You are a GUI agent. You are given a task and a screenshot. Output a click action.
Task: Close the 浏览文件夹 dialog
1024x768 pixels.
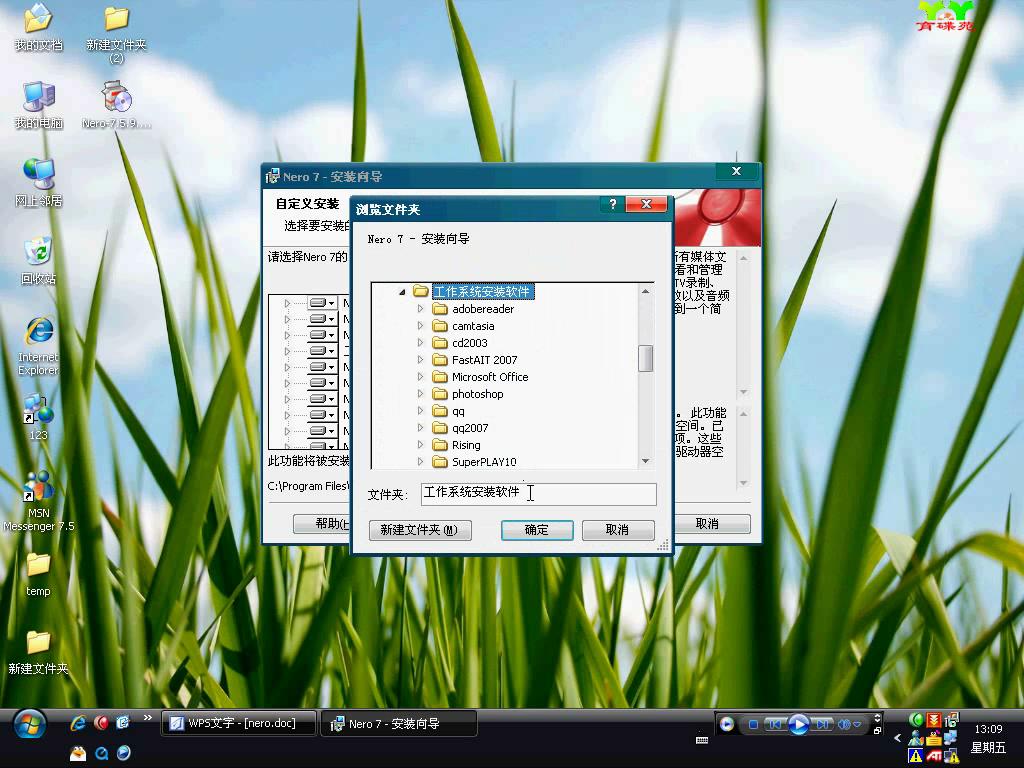[647, 204]
